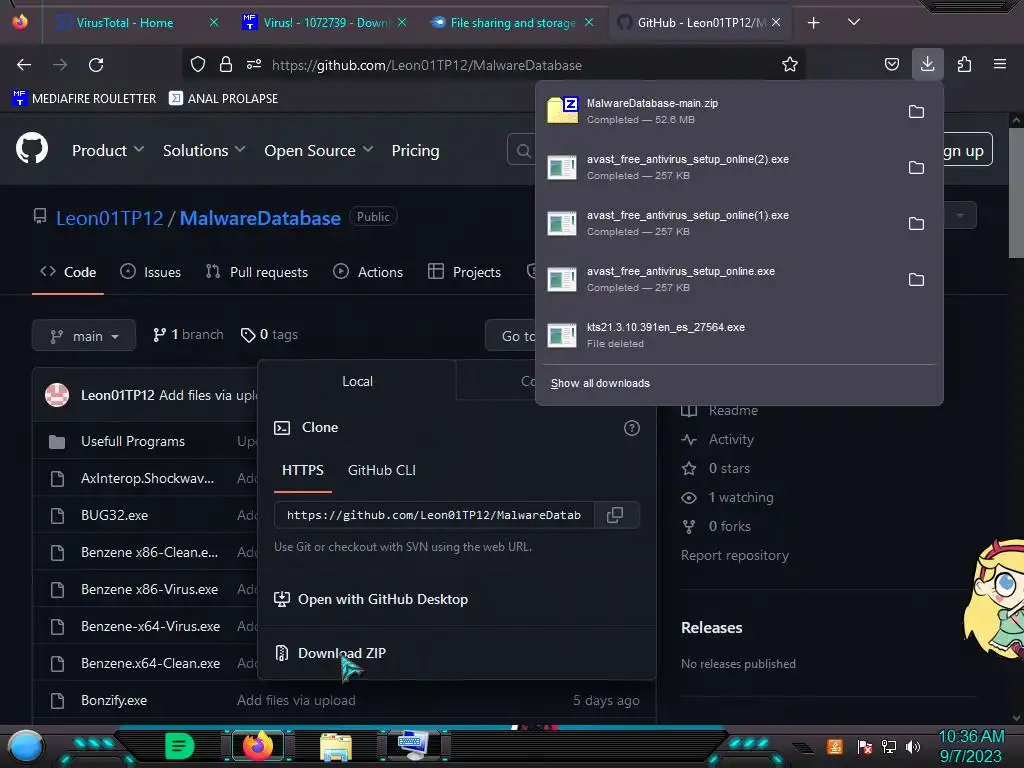This screenshot has height=768, width=1024.
Task: Click the volume speaker tray icon
Action: click(913, 746)
